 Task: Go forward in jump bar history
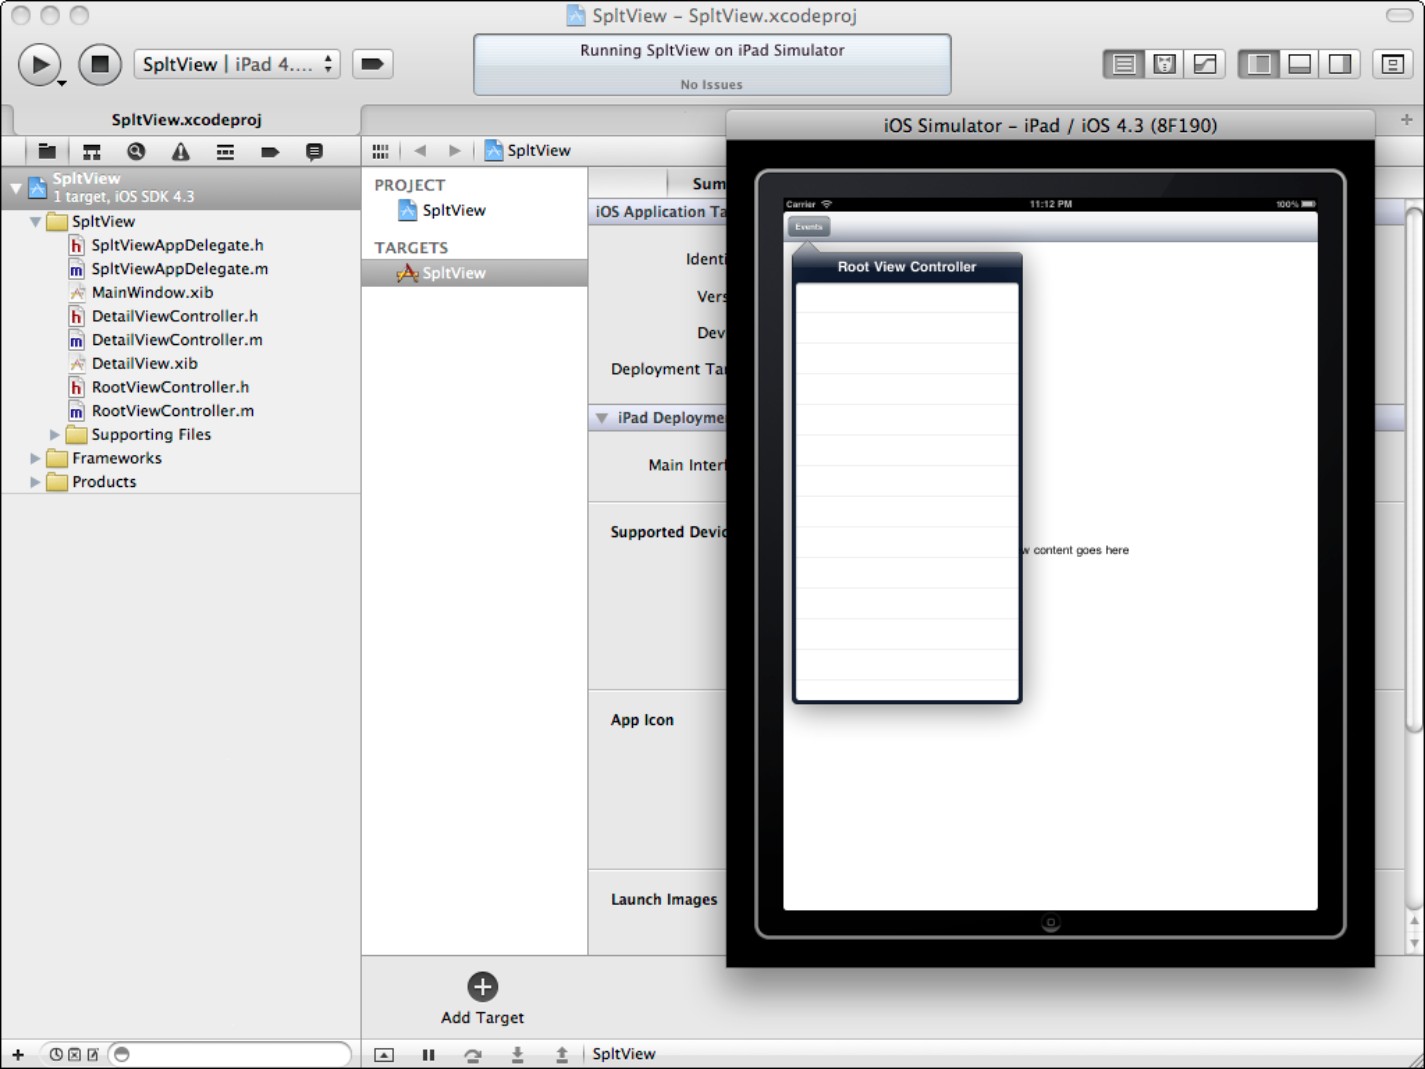[455, 151]
